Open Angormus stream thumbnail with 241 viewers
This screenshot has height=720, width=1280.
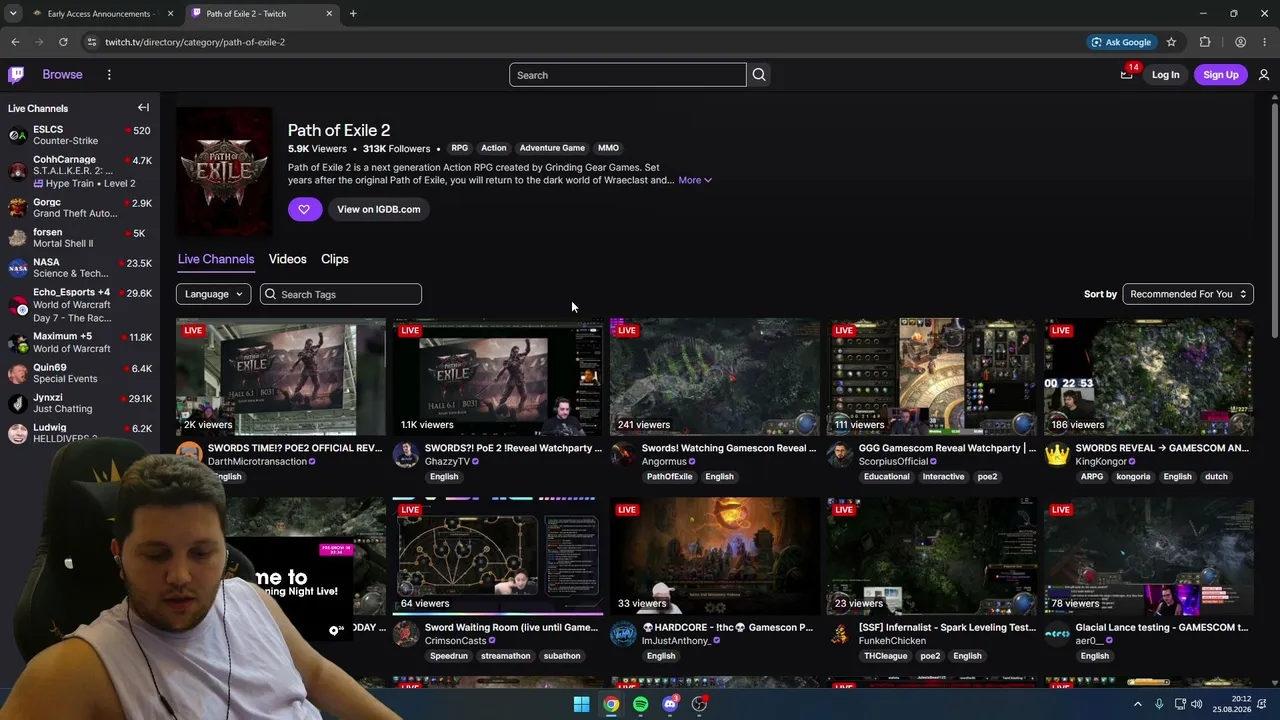pos(715,377)
